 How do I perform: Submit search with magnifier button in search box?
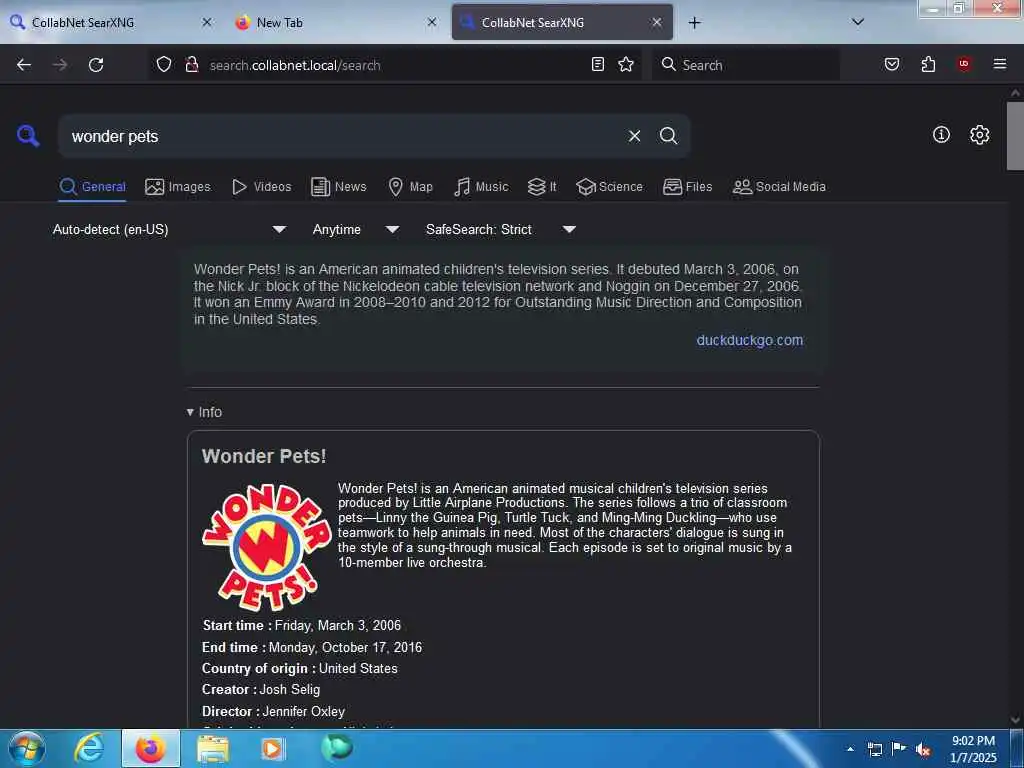[668, 136]
